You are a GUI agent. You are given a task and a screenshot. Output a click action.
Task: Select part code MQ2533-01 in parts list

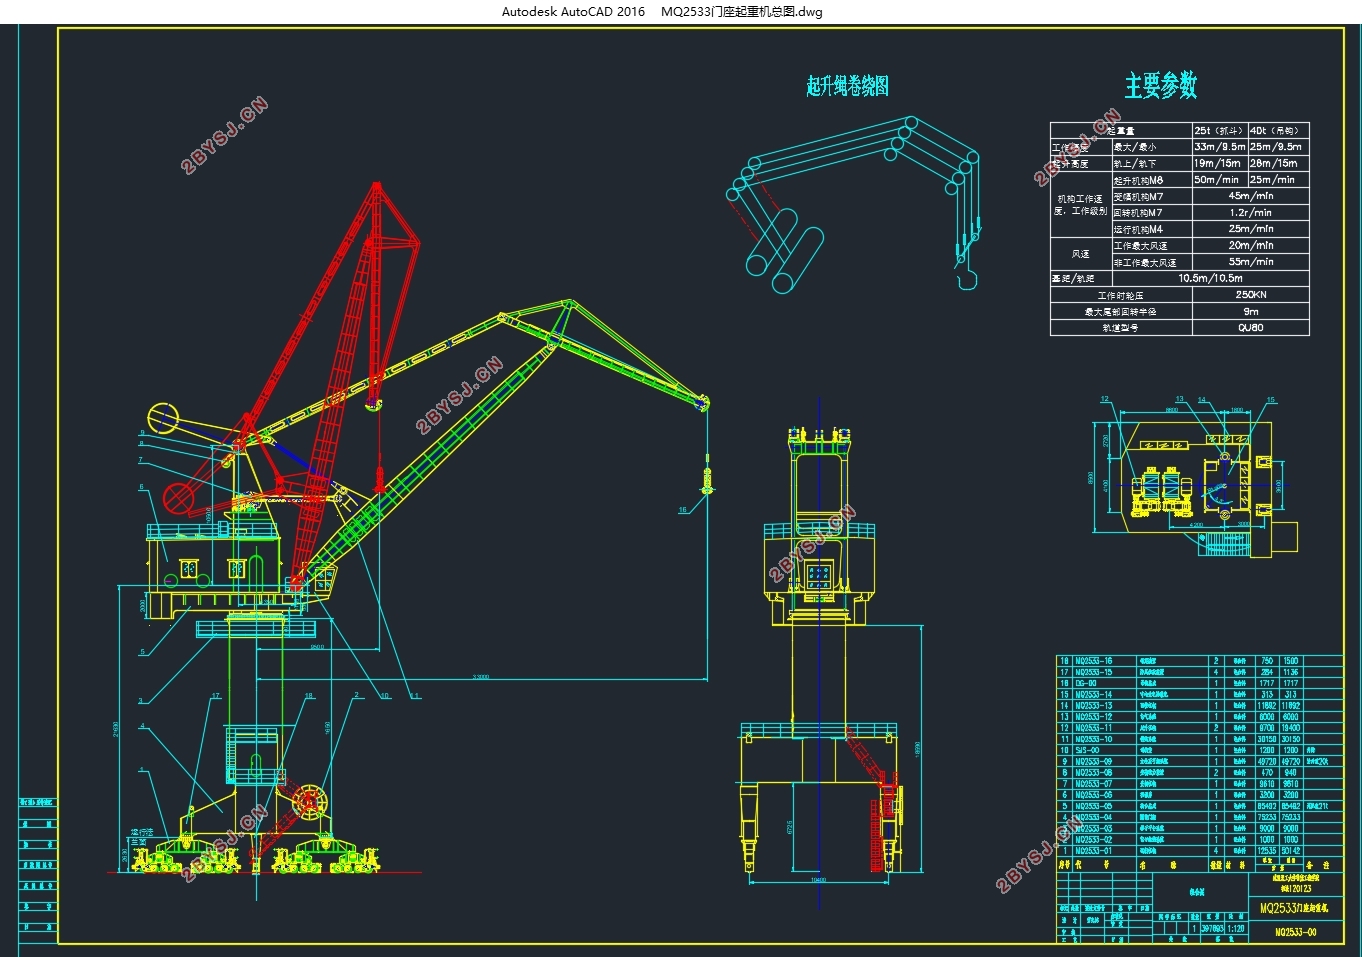1093,851
